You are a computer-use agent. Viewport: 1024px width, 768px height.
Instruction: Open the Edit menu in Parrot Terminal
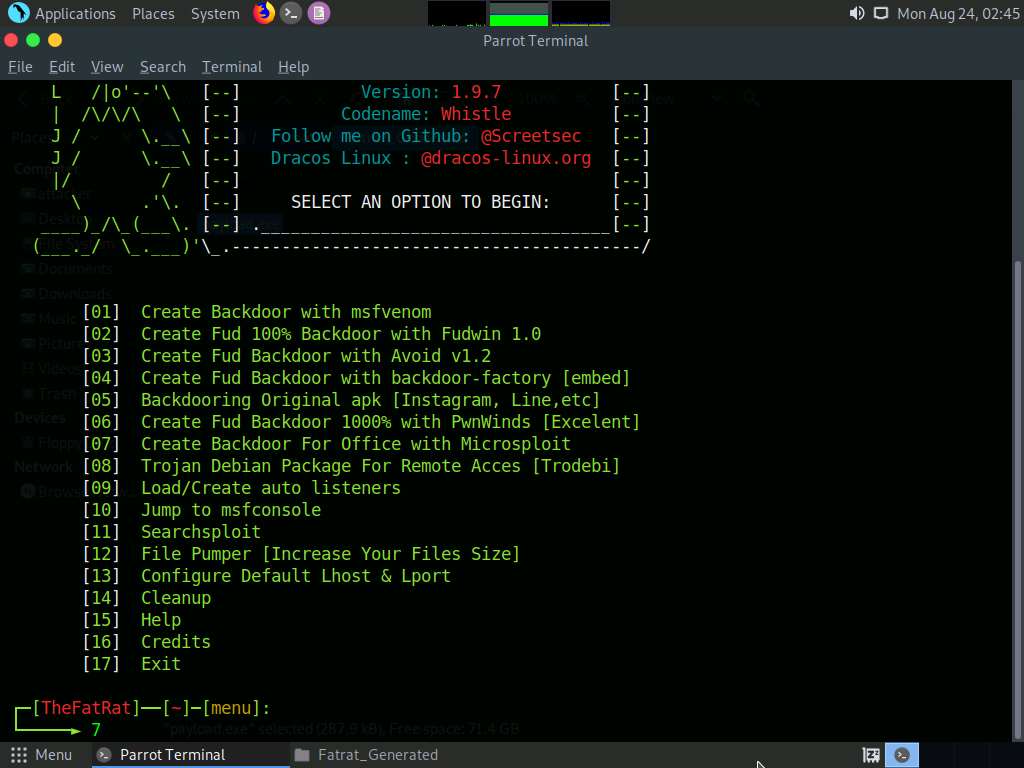click(x=62, y=67)
